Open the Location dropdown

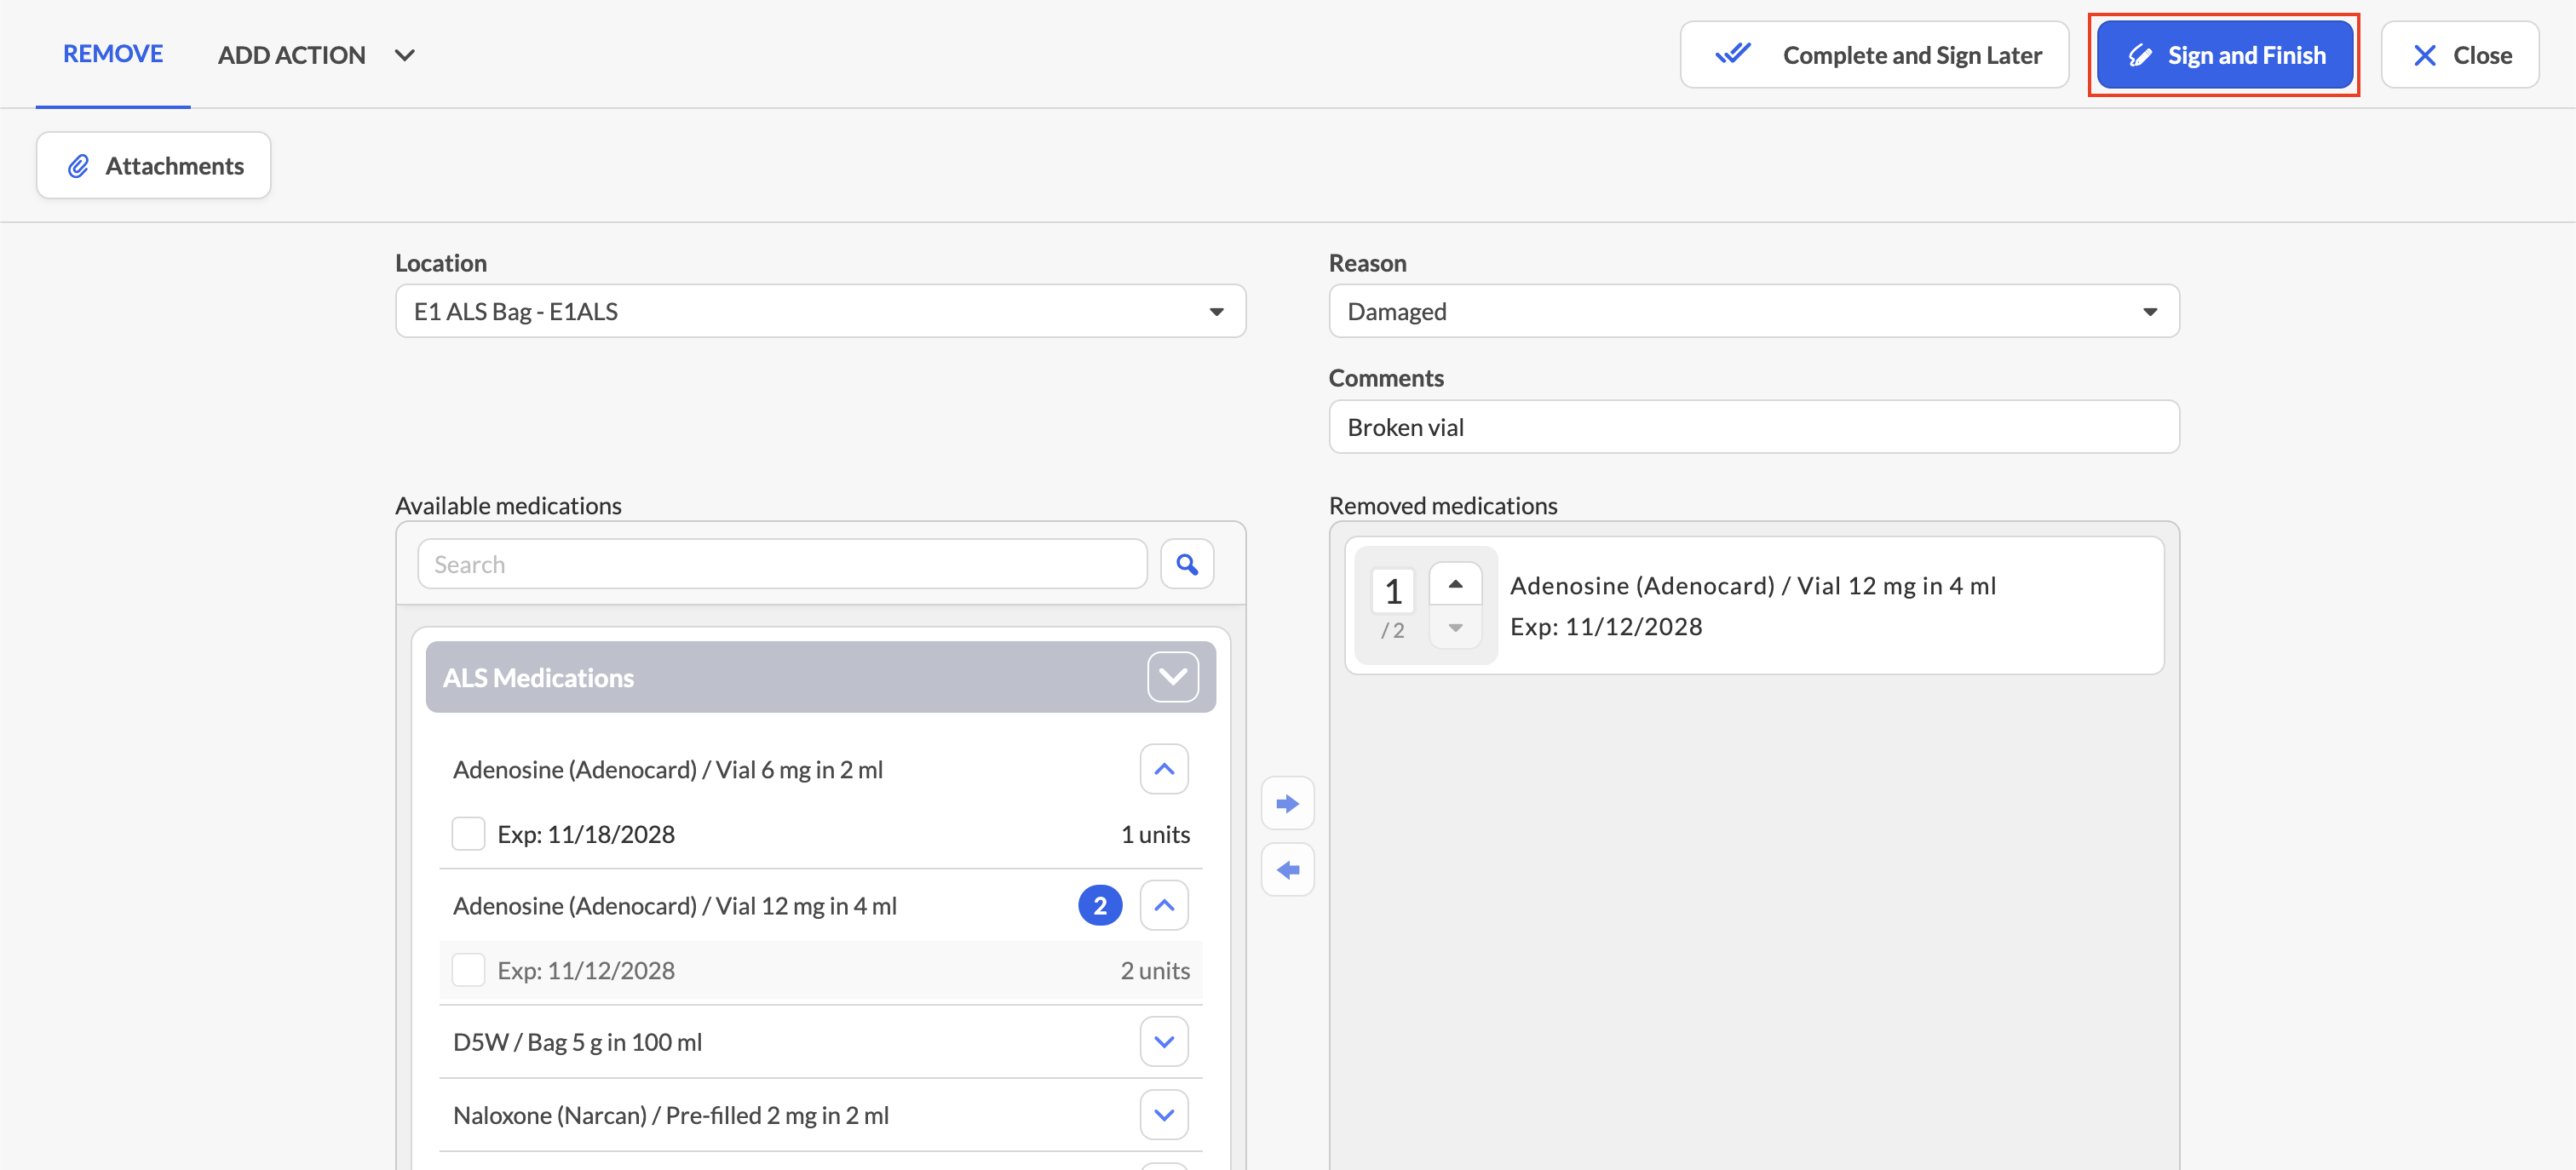(x=820, y=312)
